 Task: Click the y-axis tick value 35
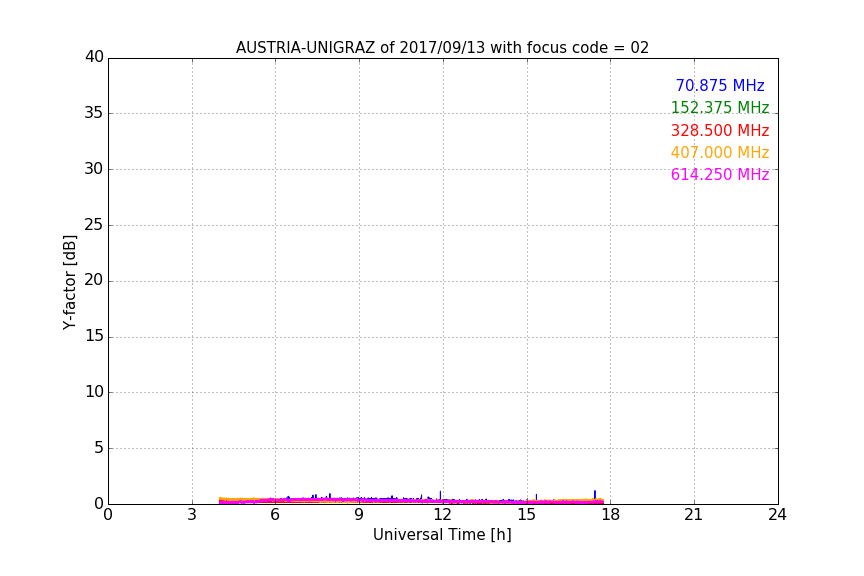[x=94, y=113]
